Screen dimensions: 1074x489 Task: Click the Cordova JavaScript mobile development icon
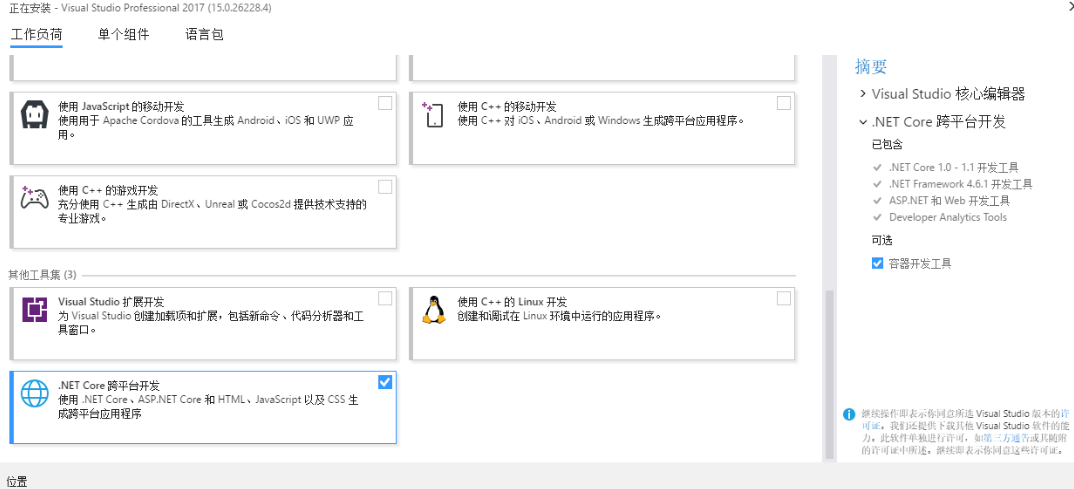click(34, 114)
